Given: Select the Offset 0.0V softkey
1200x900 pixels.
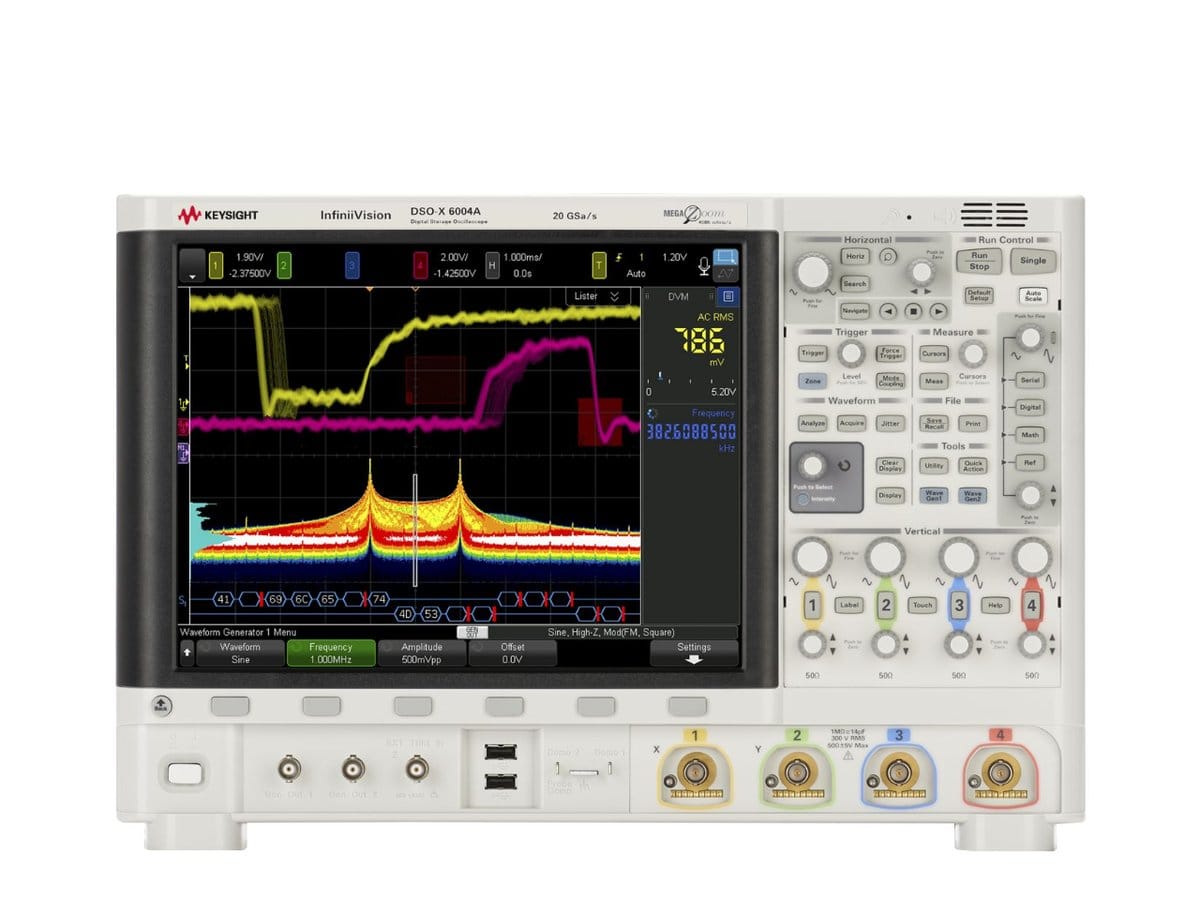Looking at the screenshot, I should click(512, 653).
